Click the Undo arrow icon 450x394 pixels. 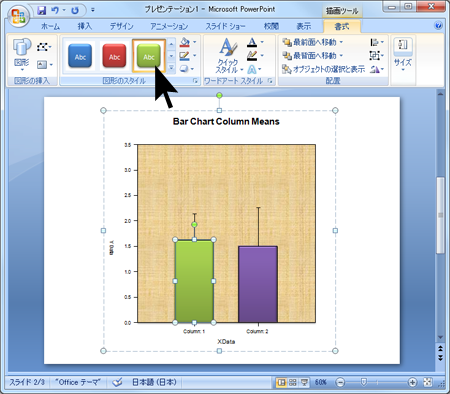[55, 10]
